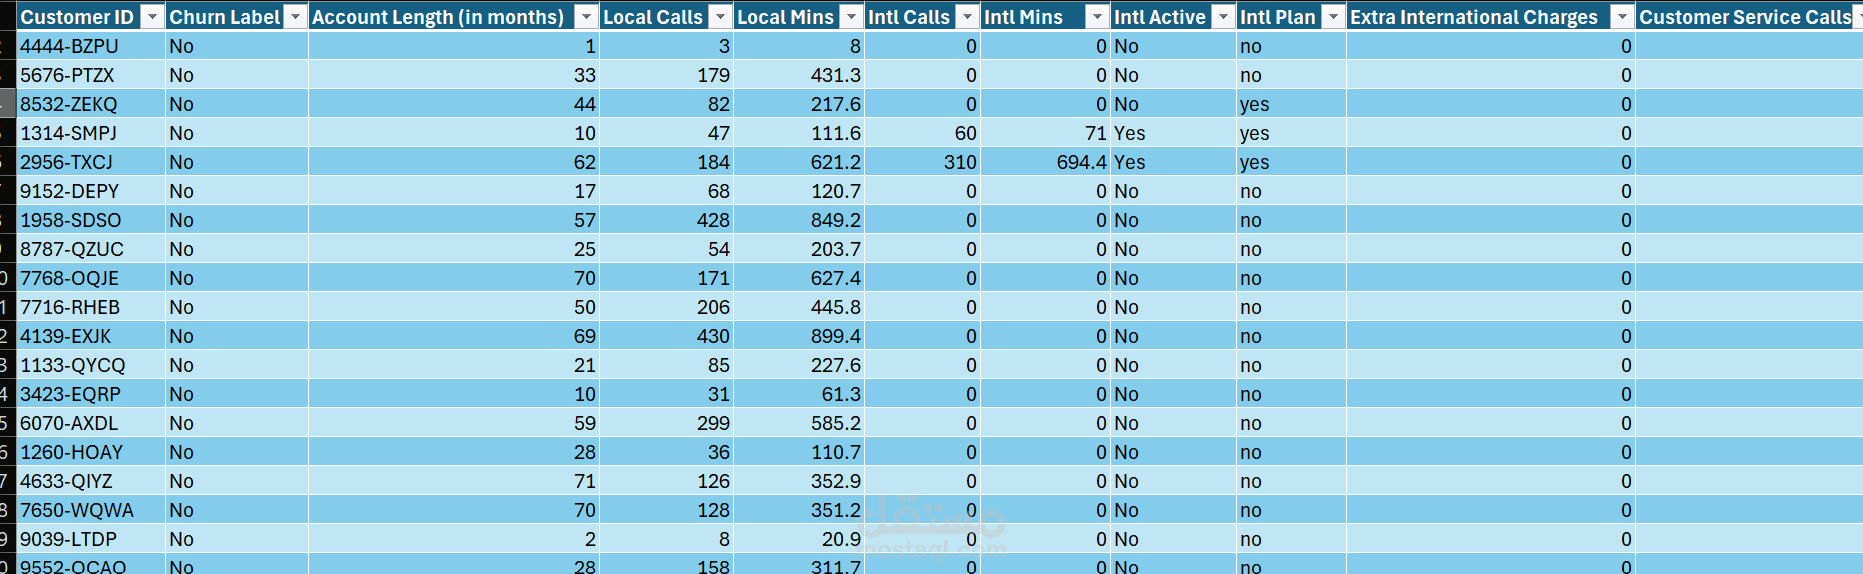Open the Intl Plan filter dropdown
The width and height of the screenshot is (1863, 574).
1333,17
